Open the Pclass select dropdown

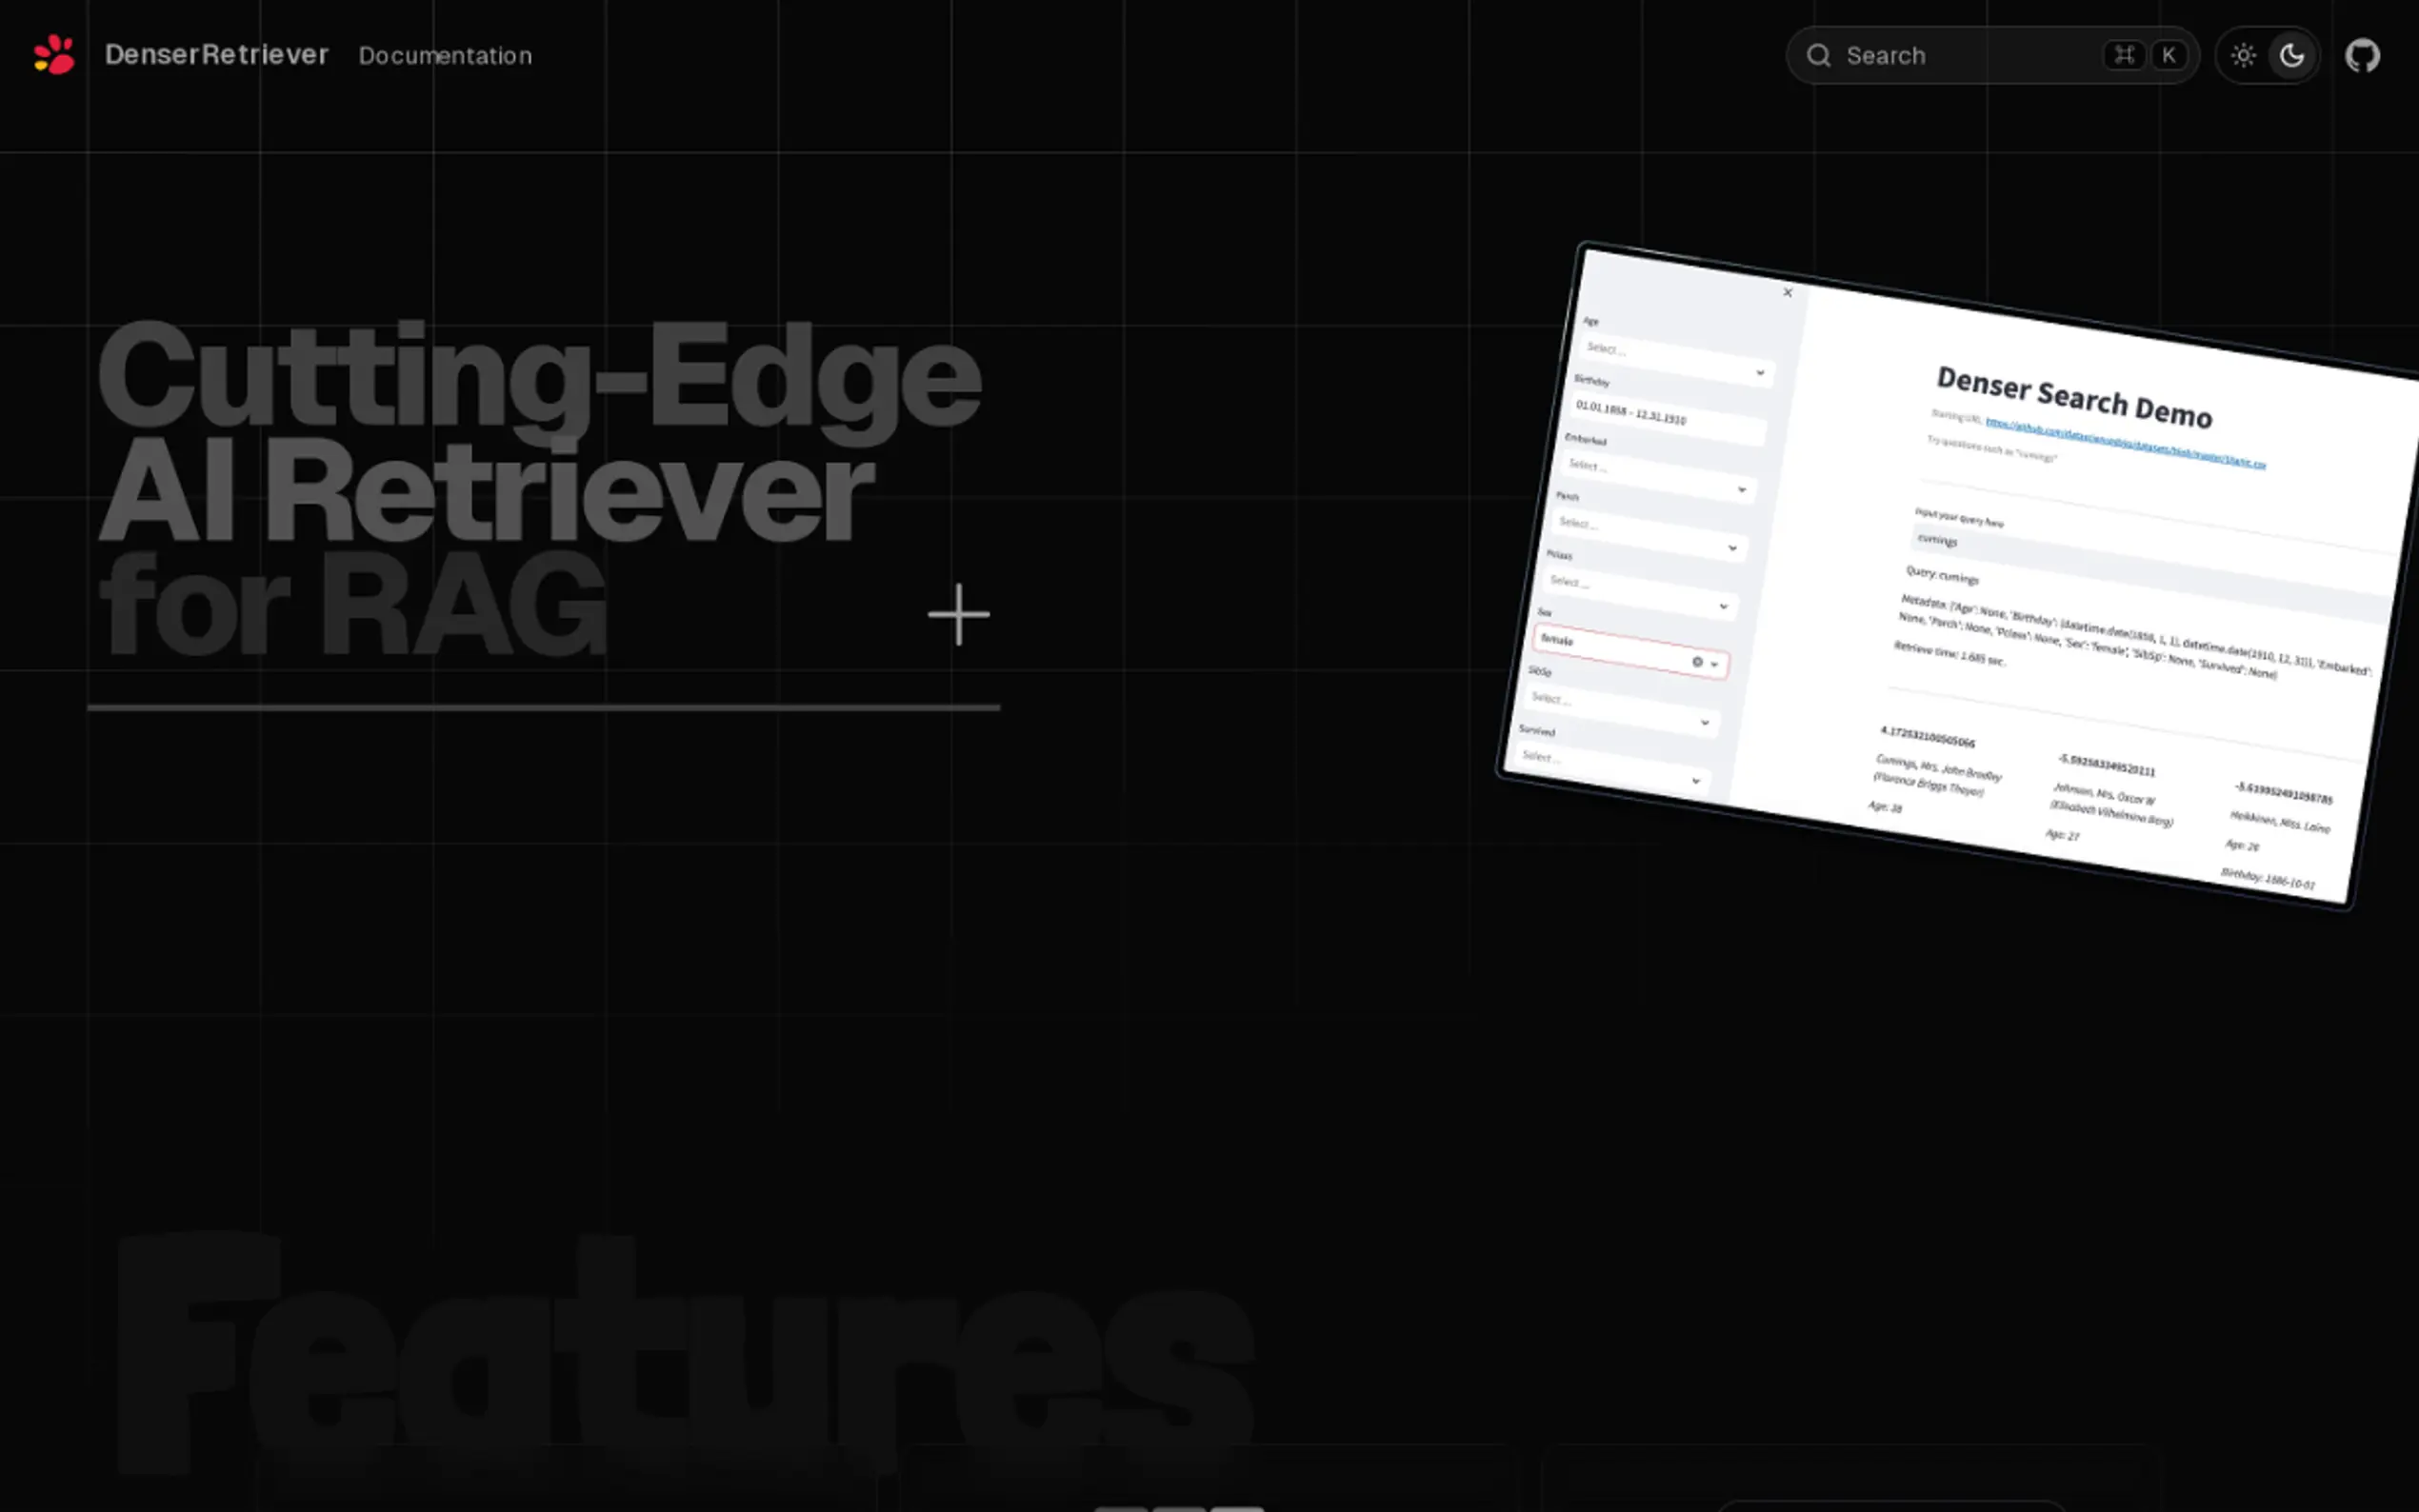pos(1638,592)
